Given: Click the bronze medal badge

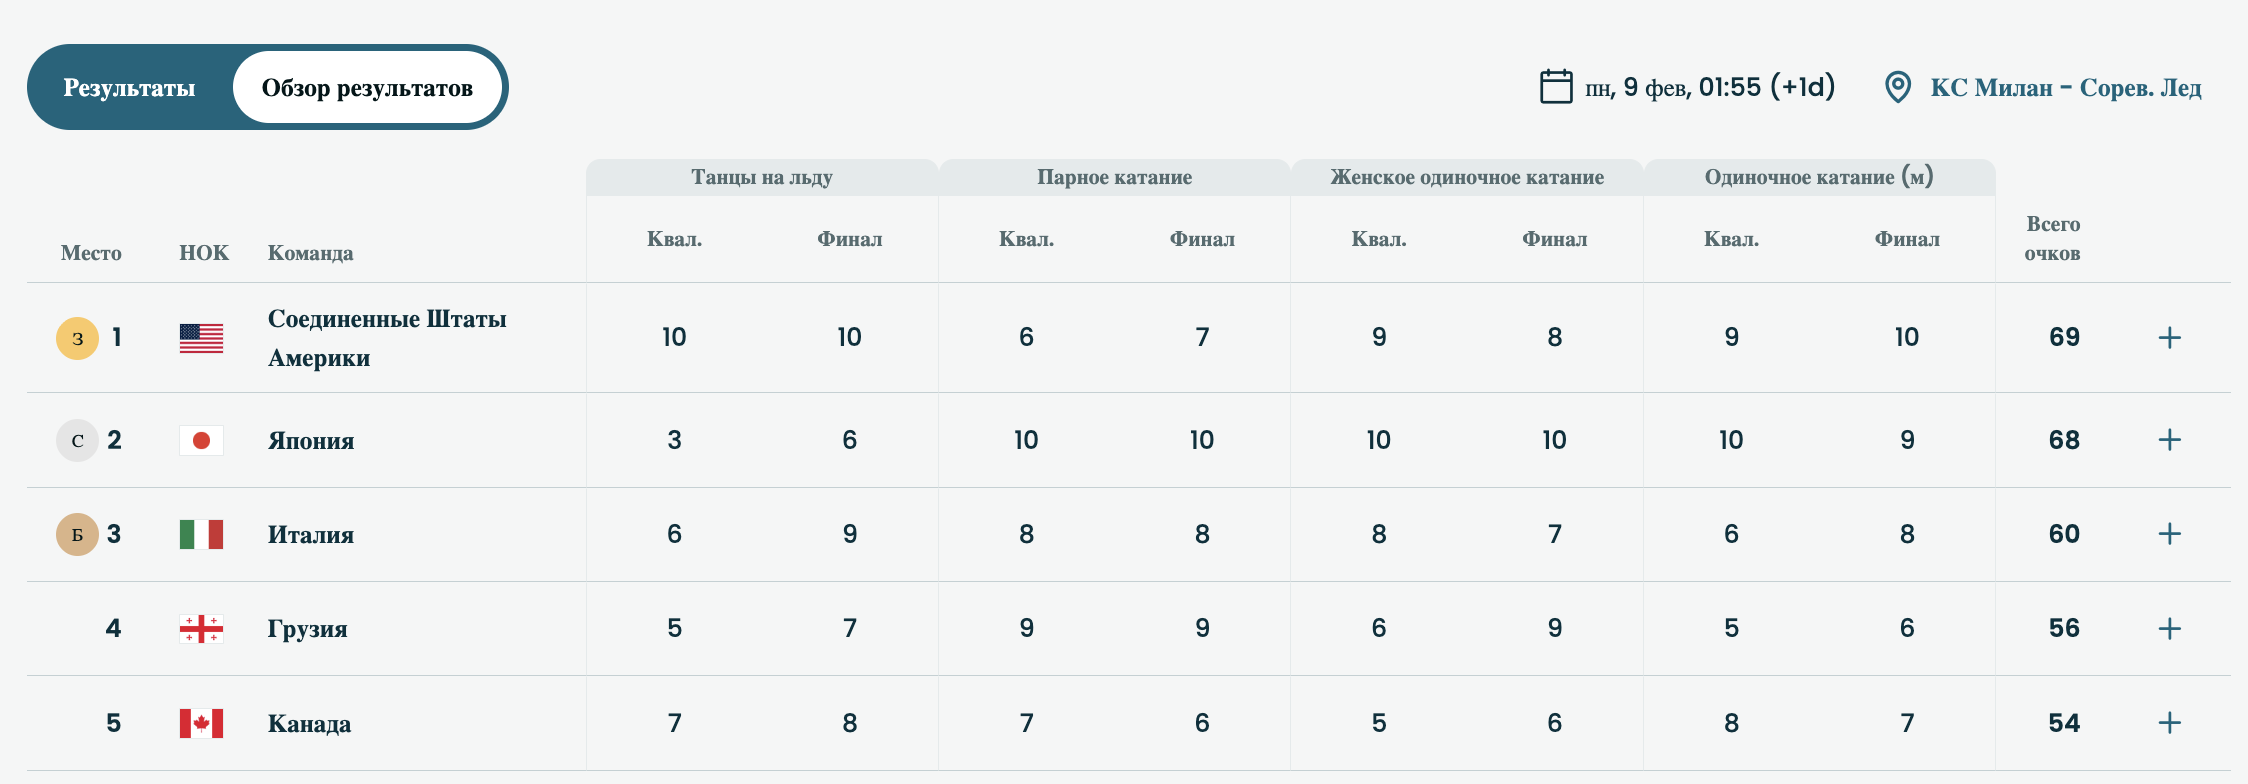Looking at the screenshot, I should coord(77,534).
